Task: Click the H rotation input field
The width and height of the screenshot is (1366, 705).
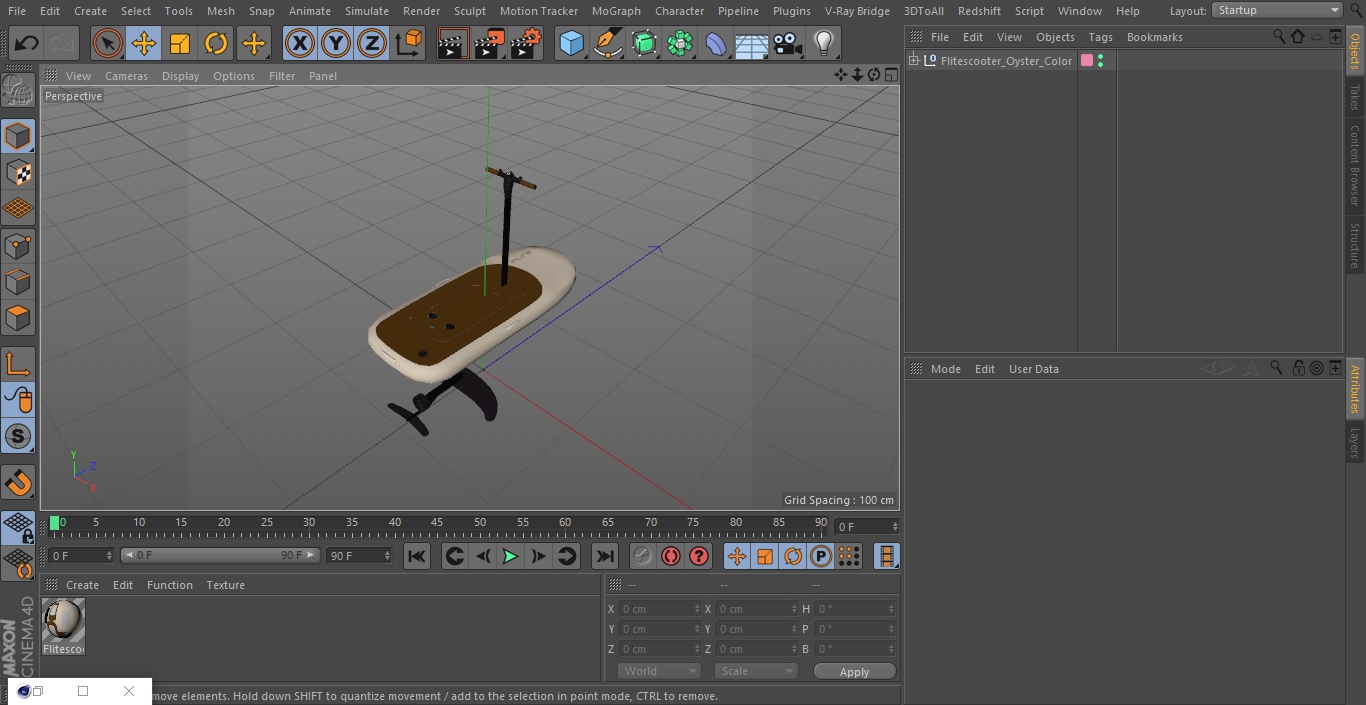Action: point(856,609)
